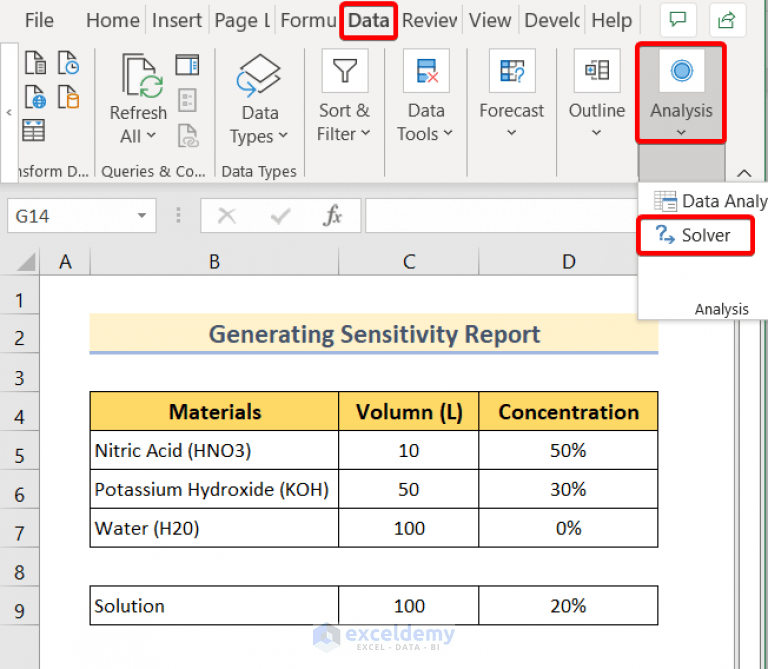Switch to the Insert tab

coord(177,20)
